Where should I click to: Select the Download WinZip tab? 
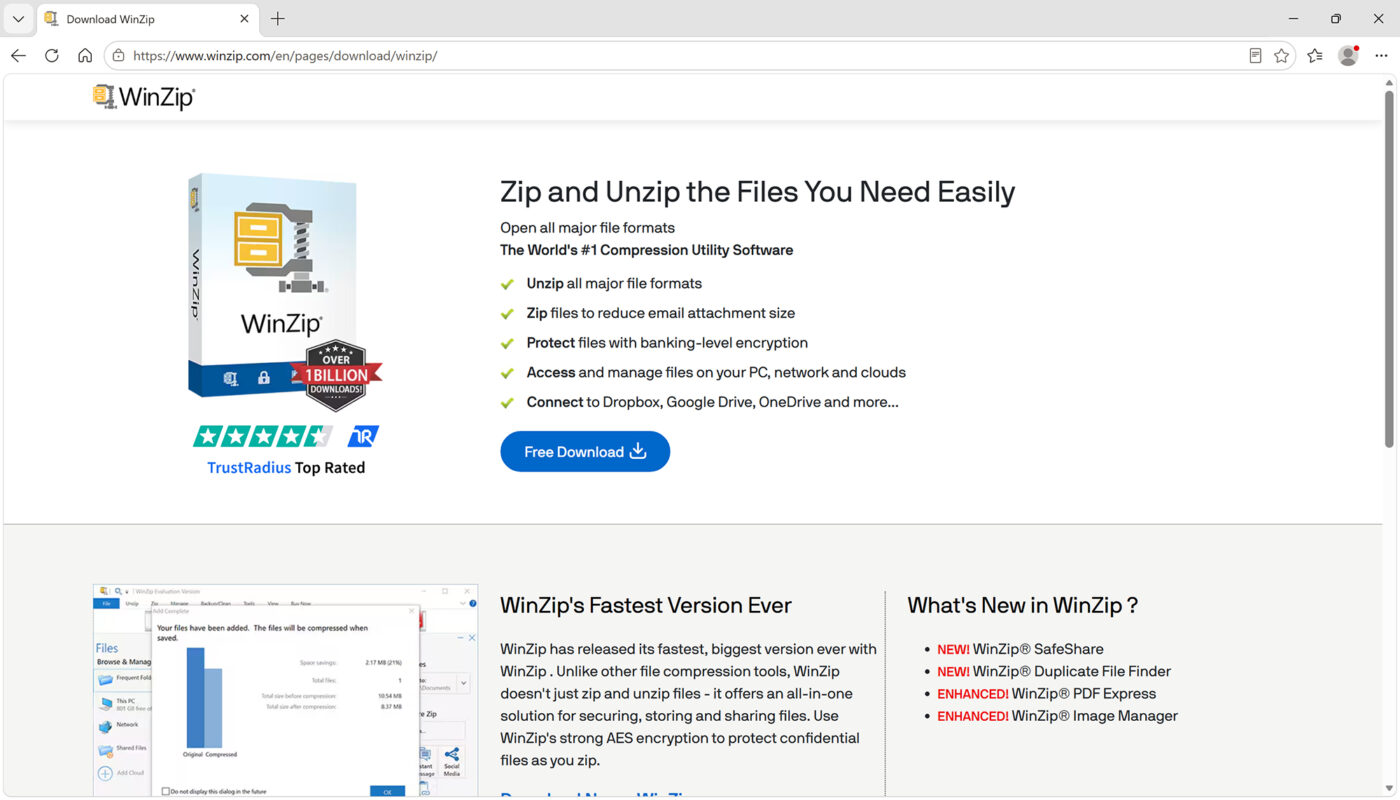click(148, 19)
